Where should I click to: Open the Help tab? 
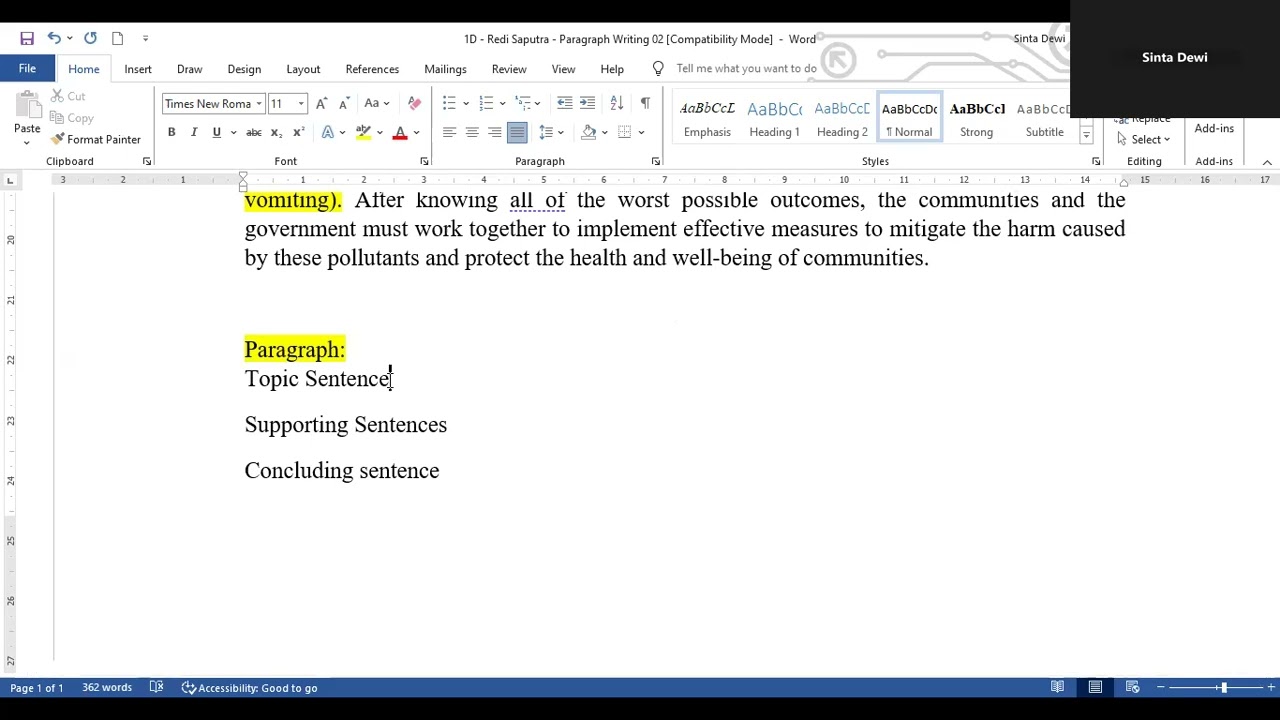[x=612, y=69]
